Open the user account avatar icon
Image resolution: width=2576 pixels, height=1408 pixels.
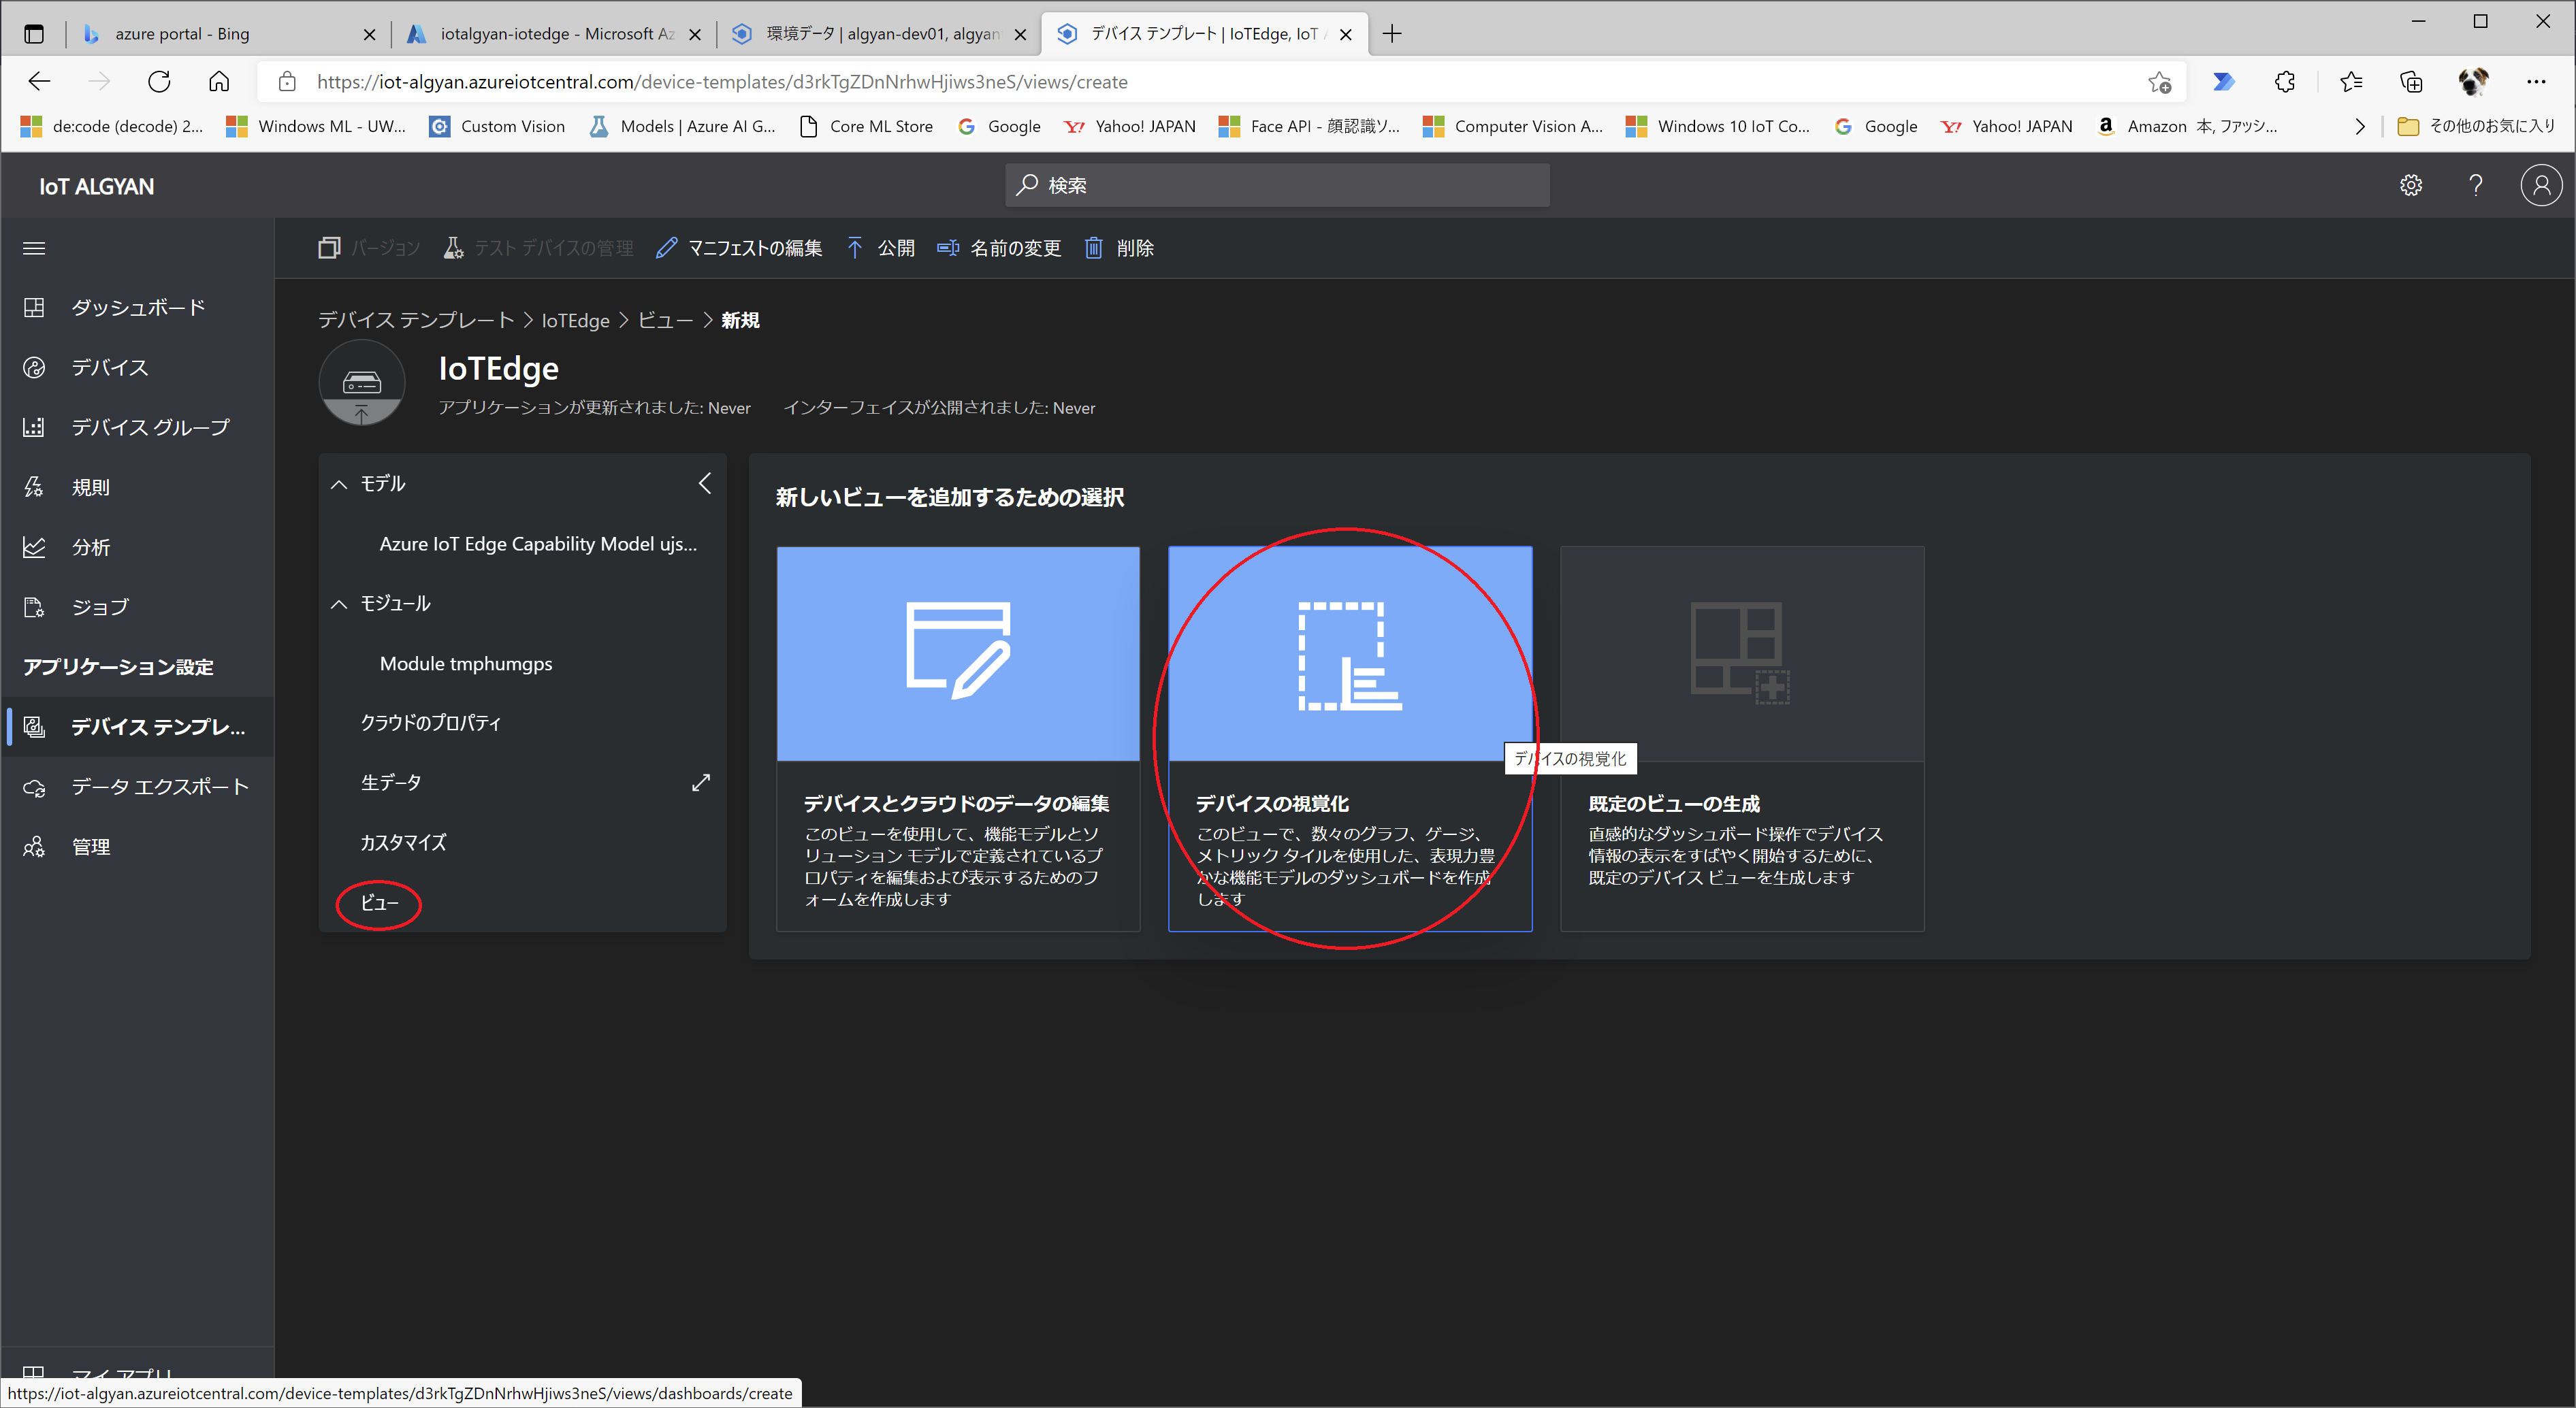2541,186
